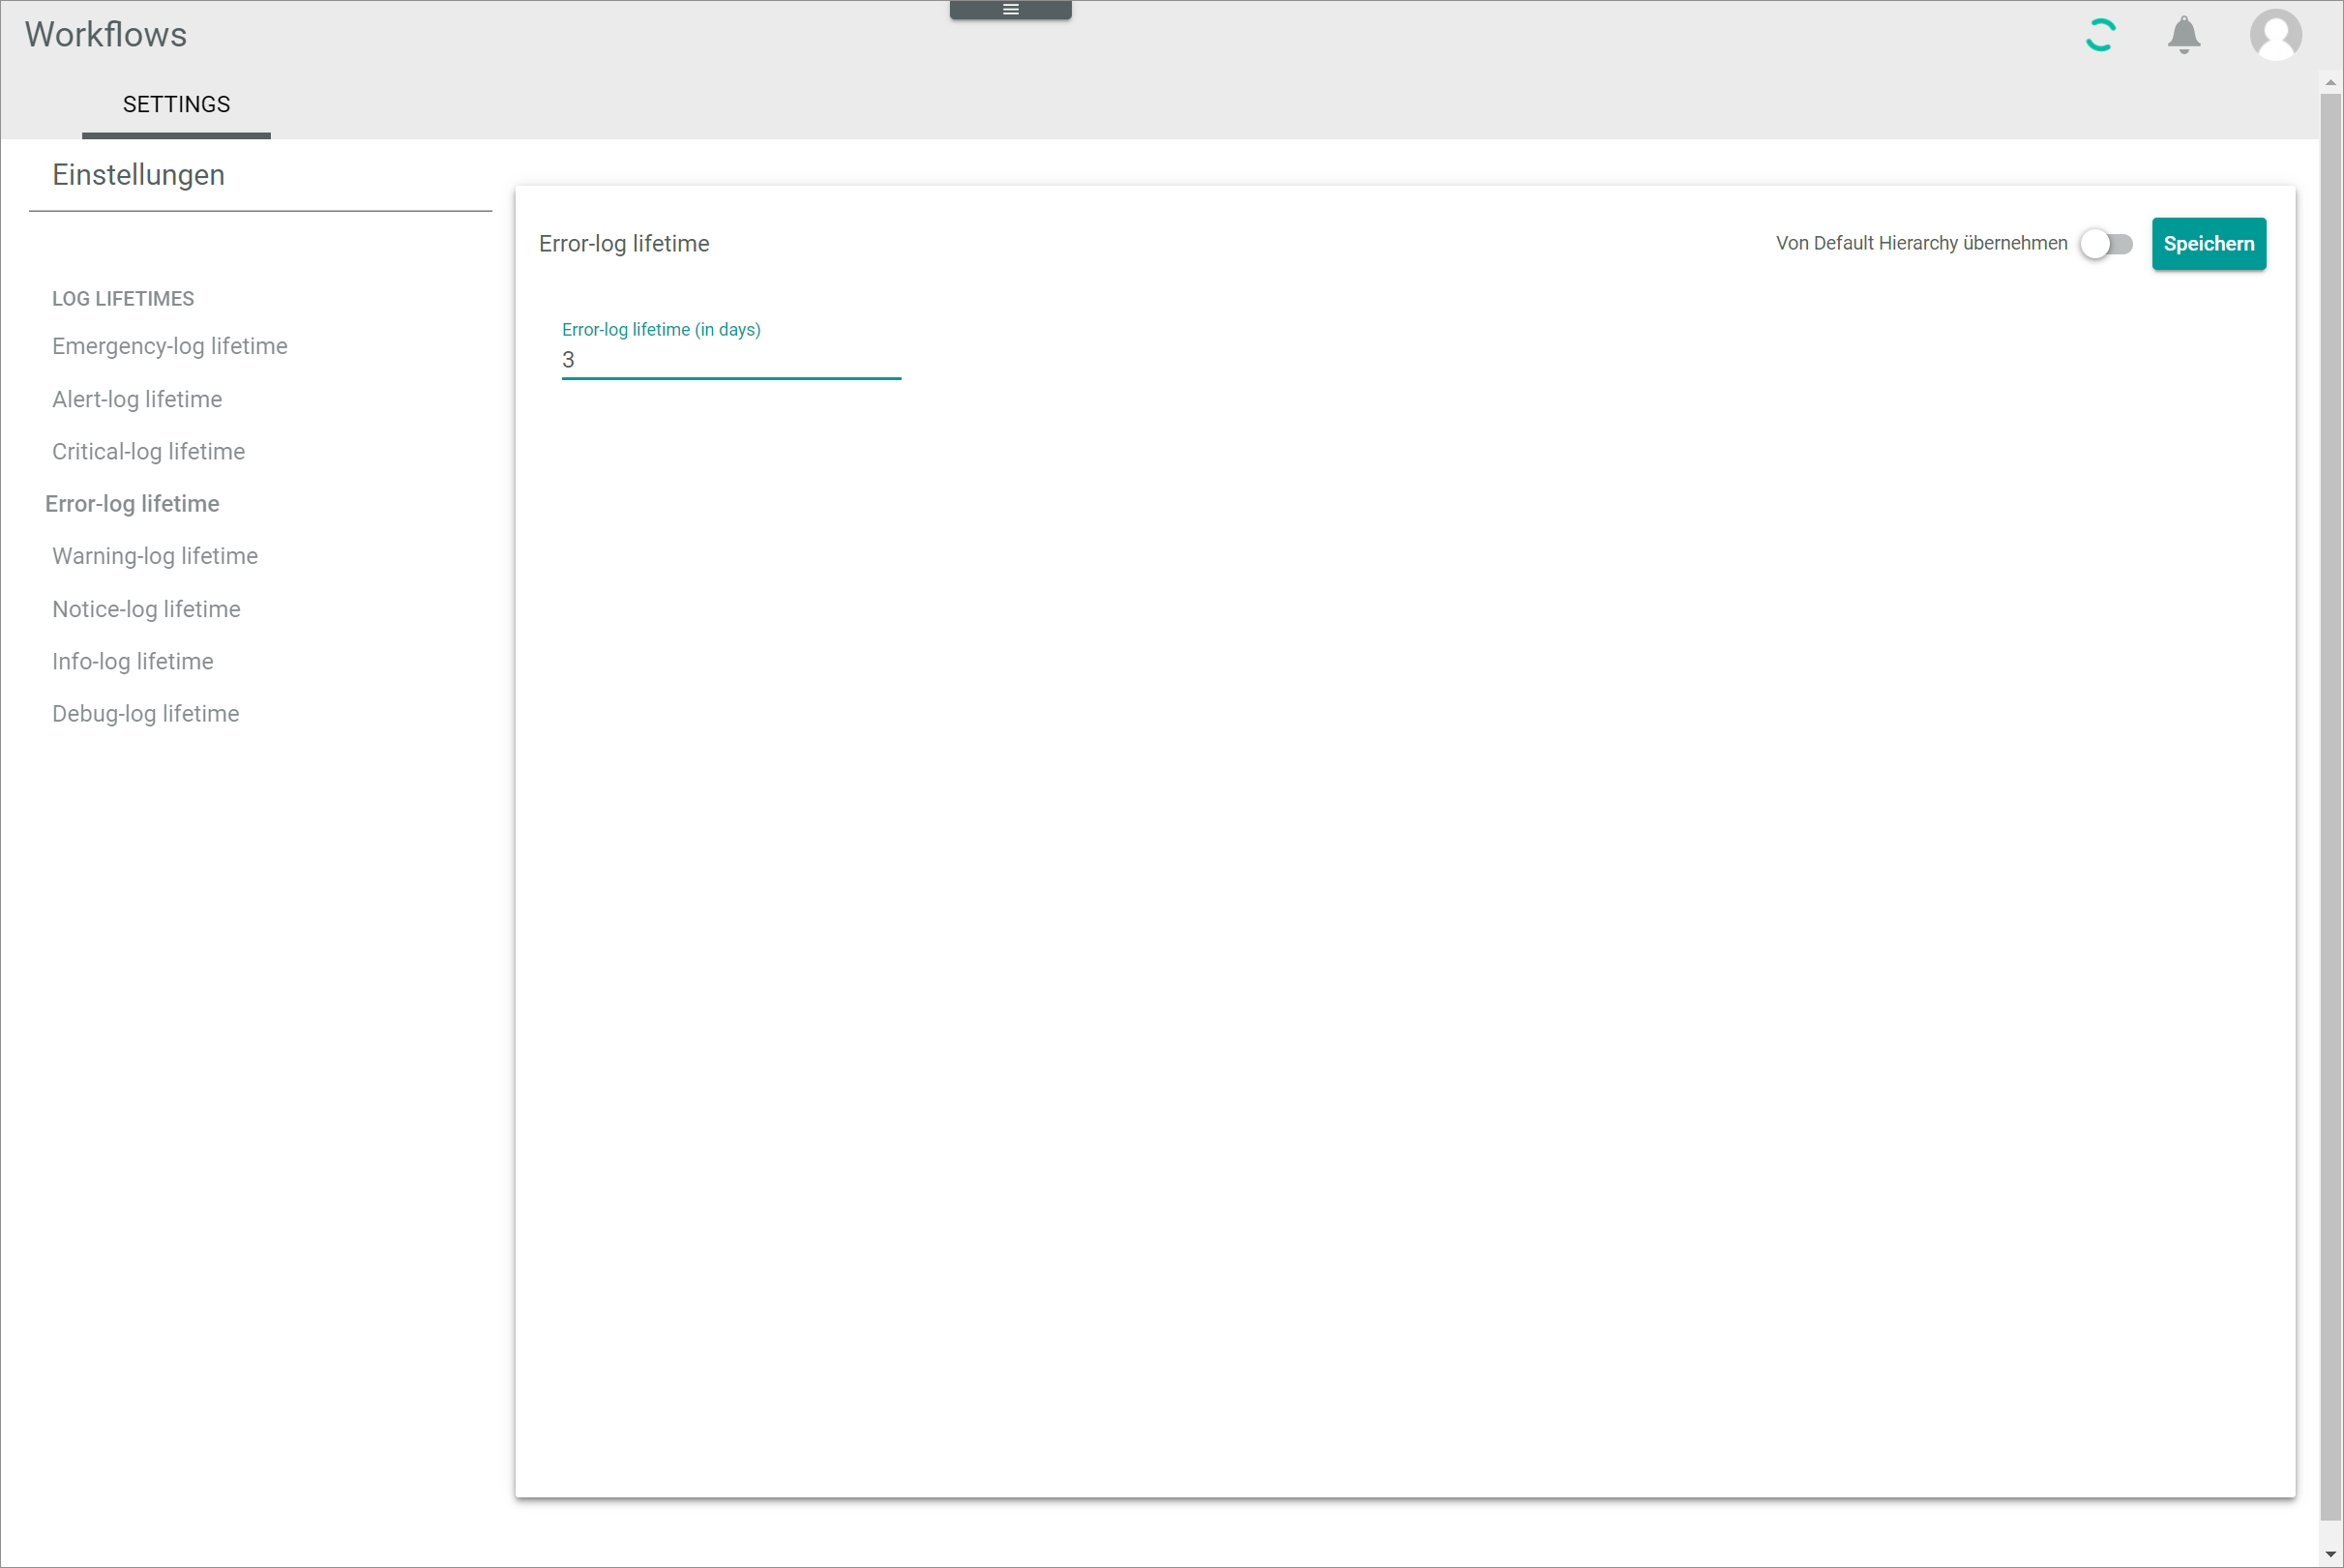The height and width of the screenshot is (1568, 2344).
Task: Select the Error-log lifetime menu item
Action: click(x=132, y=503)
